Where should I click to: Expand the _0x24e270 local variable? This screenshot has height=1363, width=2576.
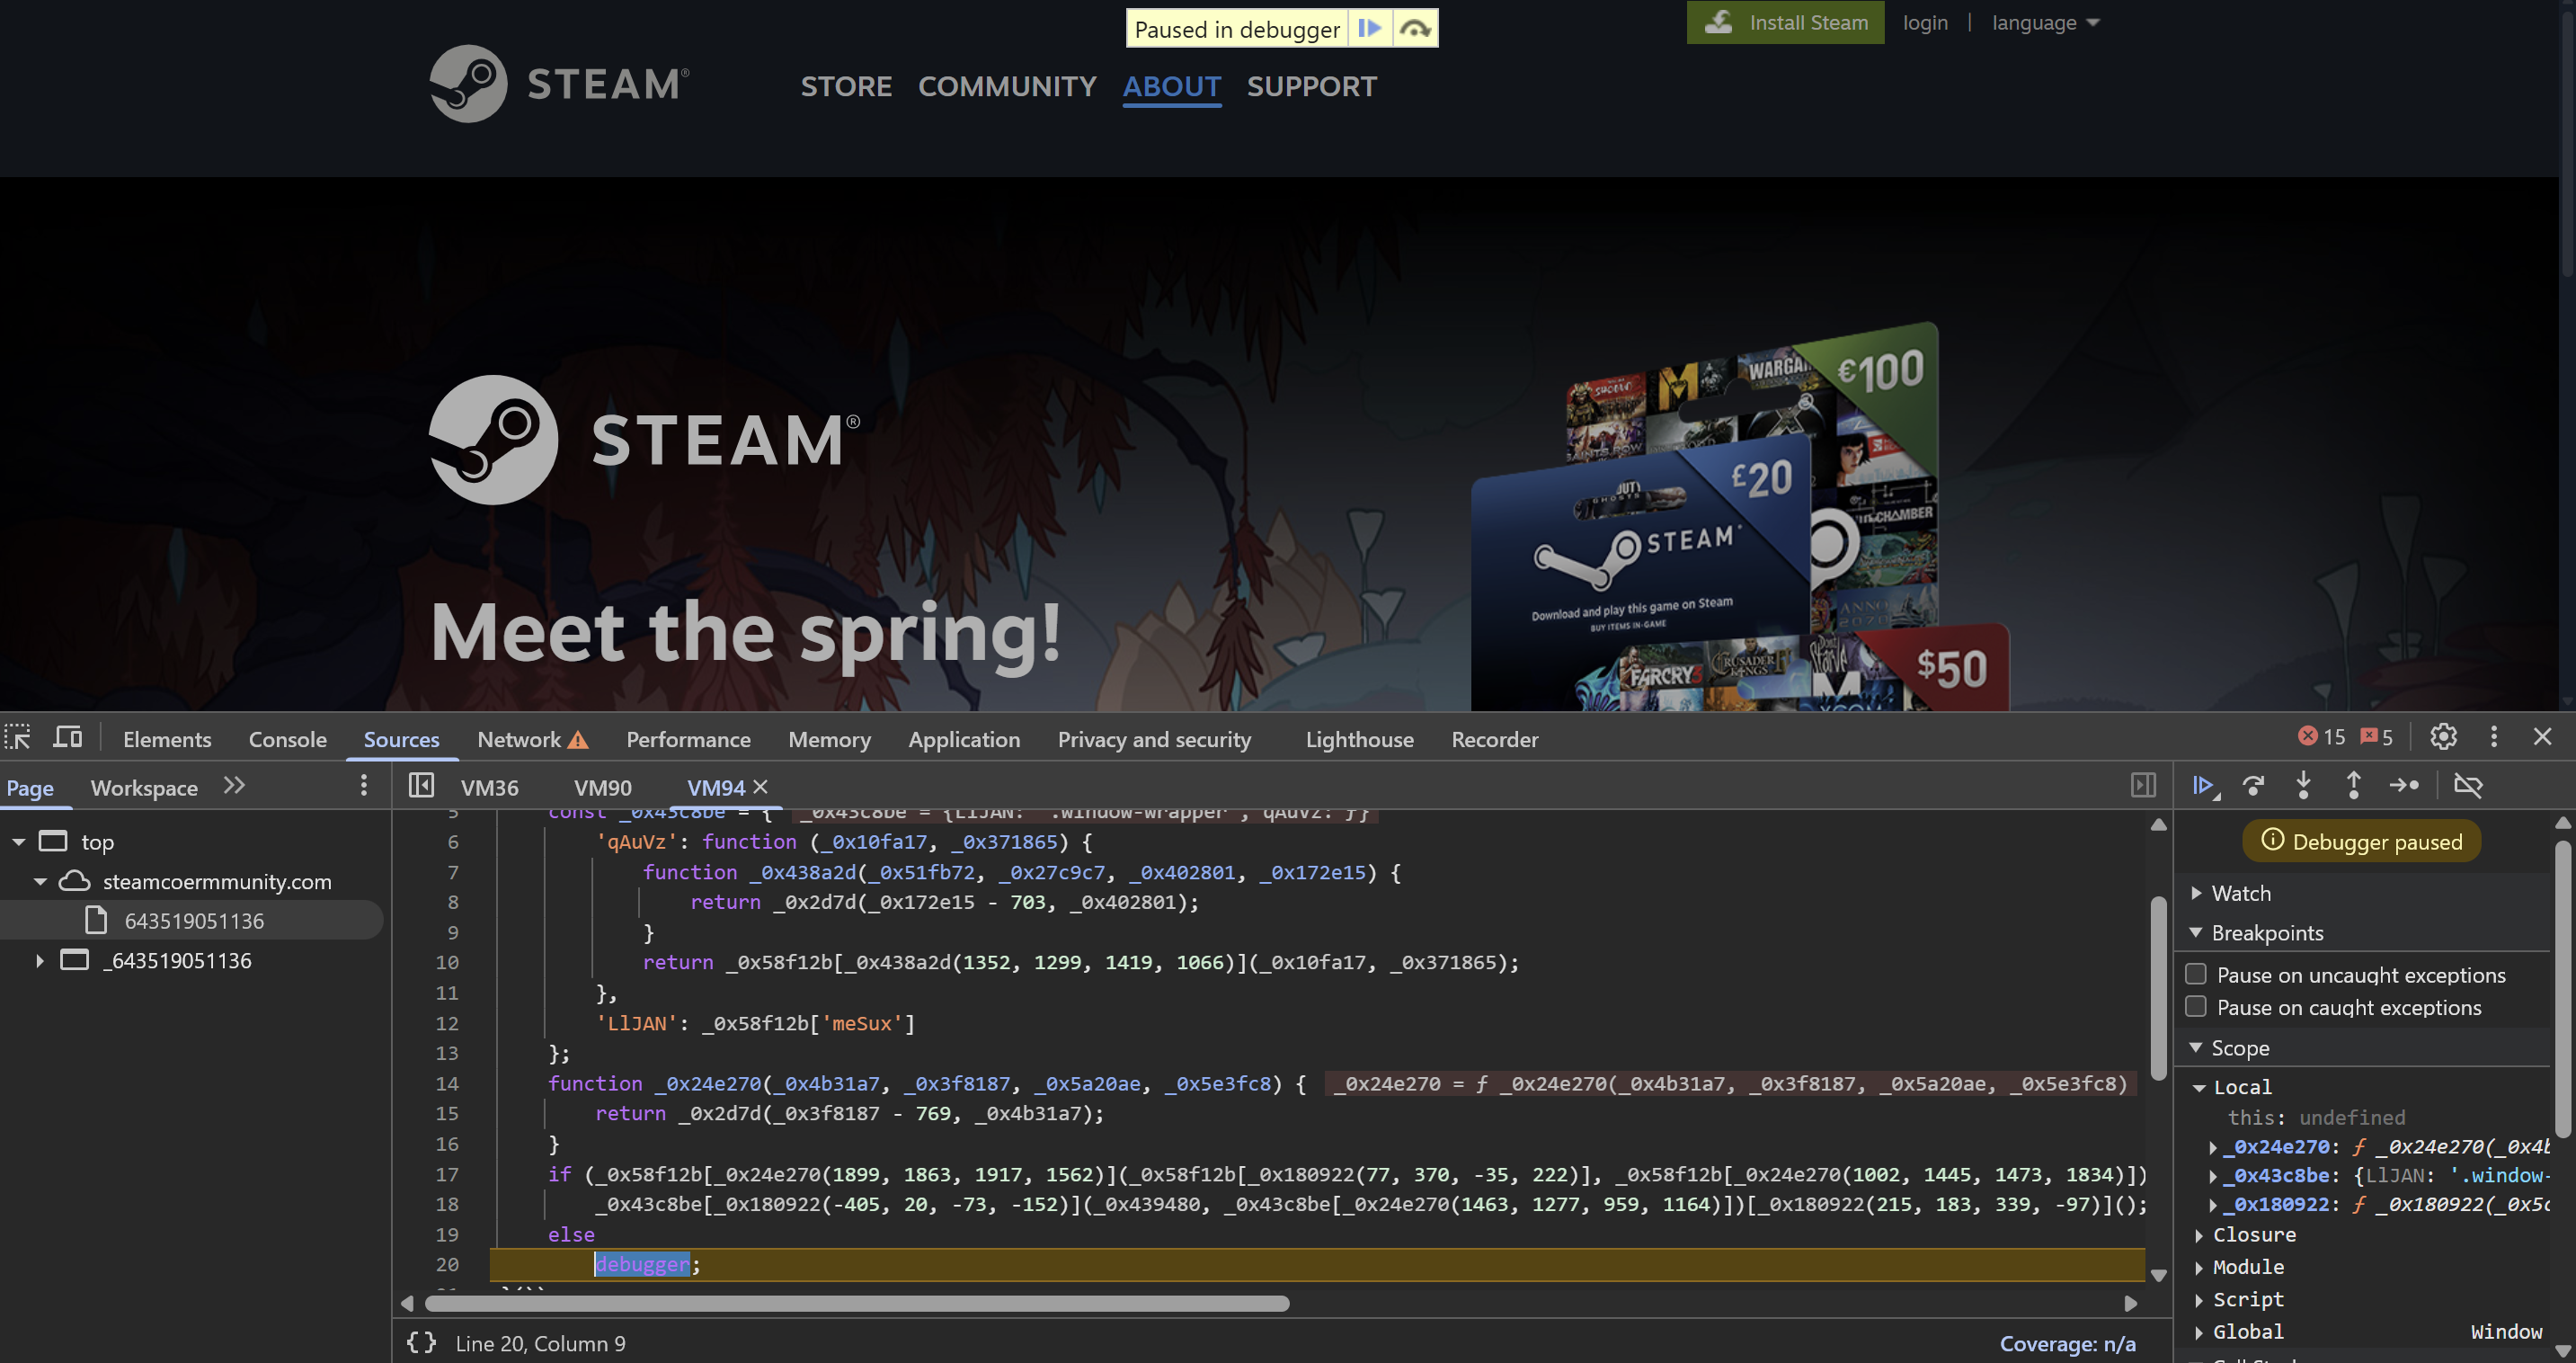(x=2213, y=1147)
